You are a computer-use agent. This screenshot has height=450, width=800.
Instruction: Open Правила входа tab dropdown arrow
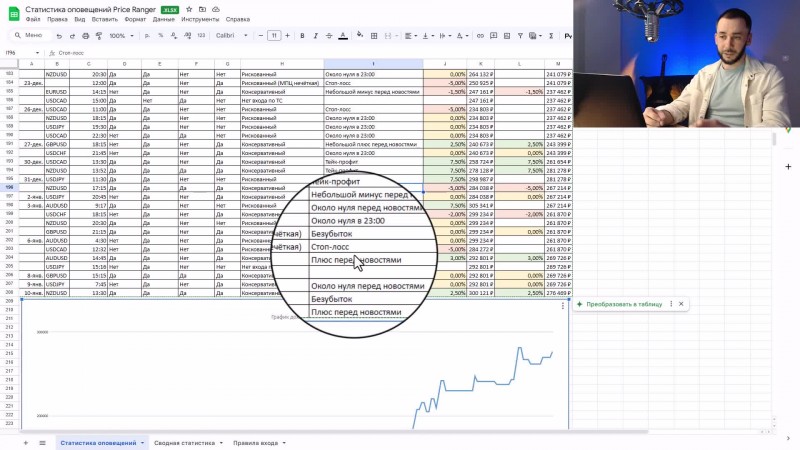[284, 443]
